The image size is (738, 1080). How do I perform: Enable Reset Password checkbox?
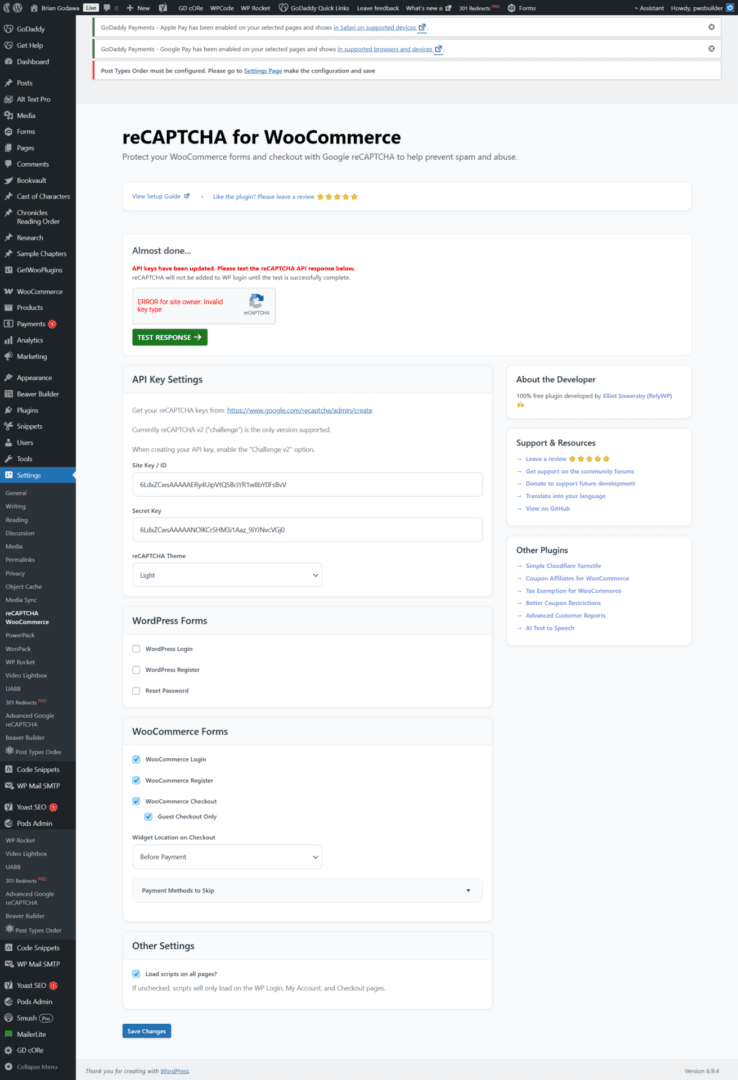click(136, 690)
